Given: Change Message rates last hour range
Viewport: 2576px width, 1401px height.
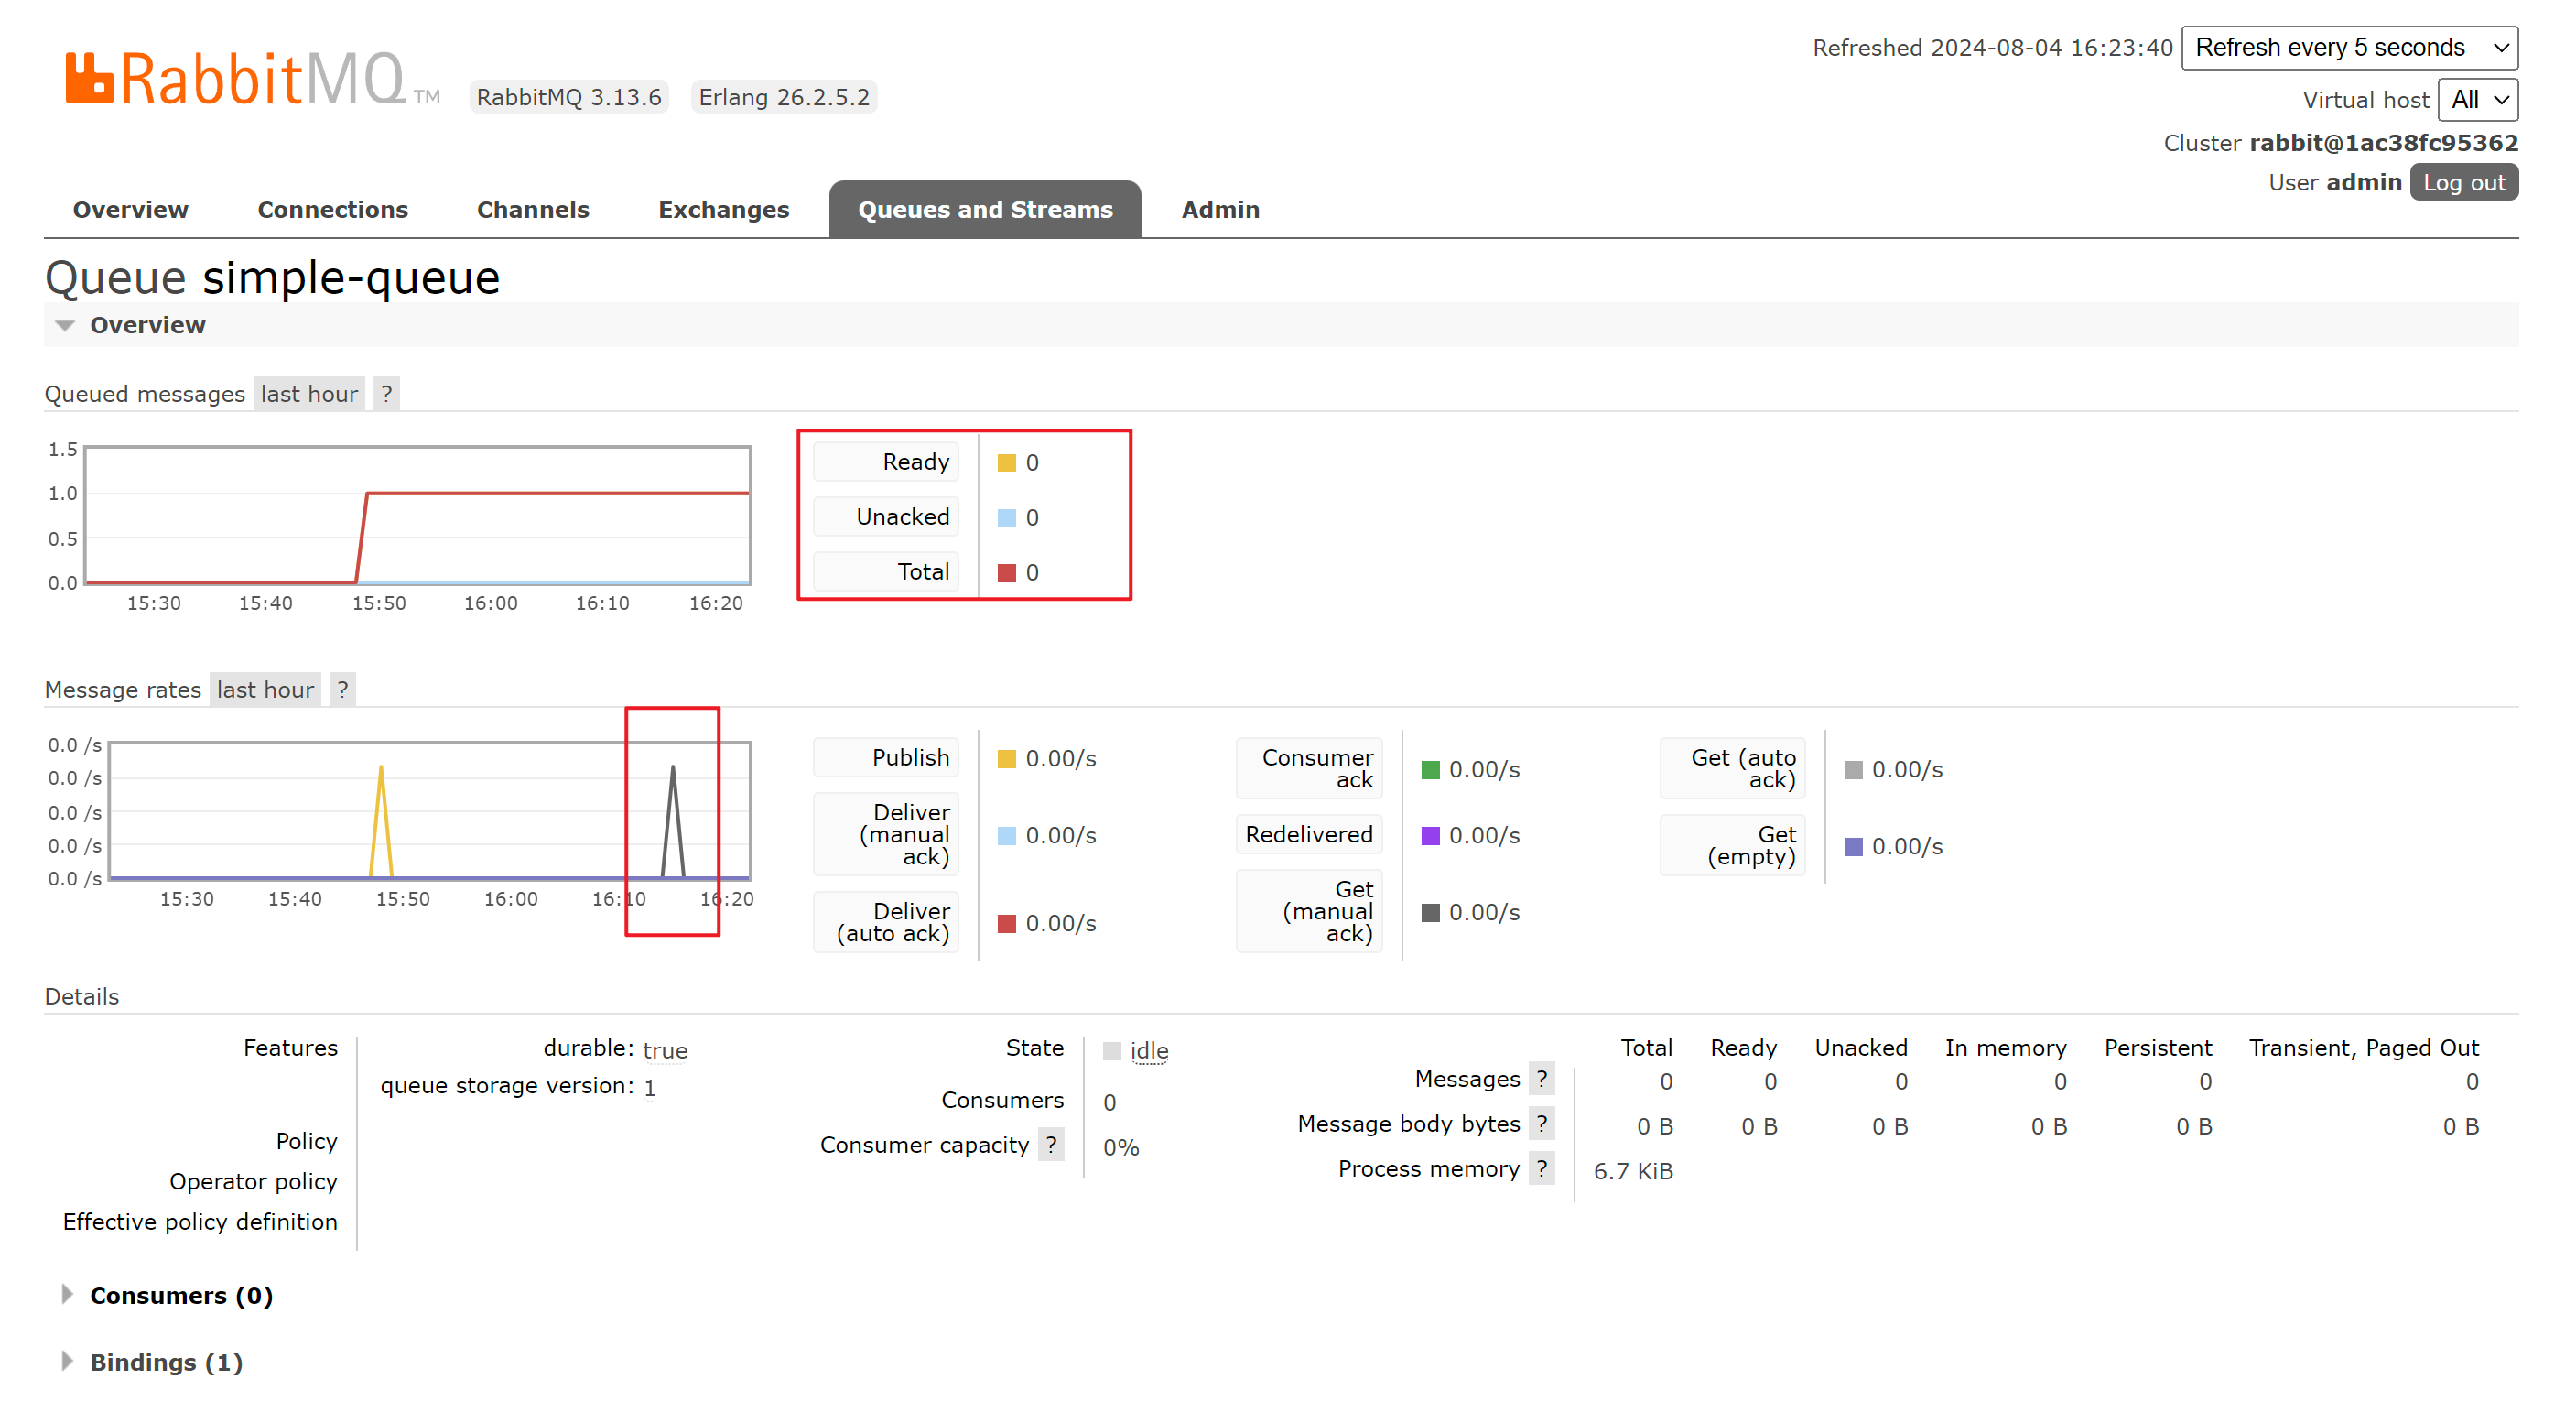Looking at the screenshot, I should [265, 690].
